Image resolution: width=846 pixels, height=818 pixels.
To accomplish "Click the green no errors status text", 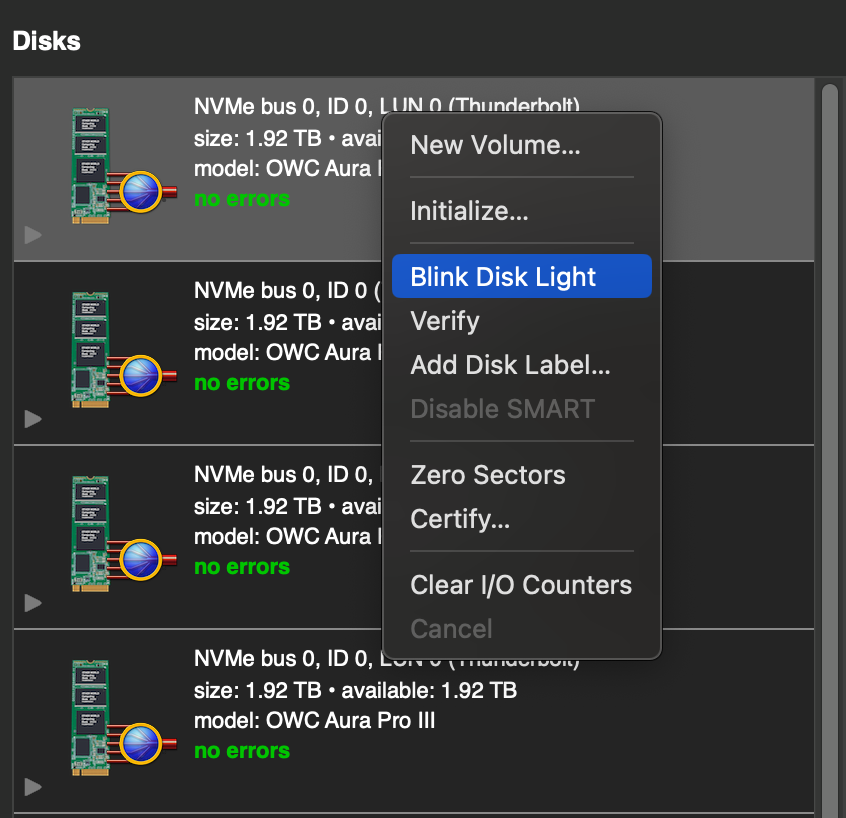I will pyautogui.click(x=241, y=199).
